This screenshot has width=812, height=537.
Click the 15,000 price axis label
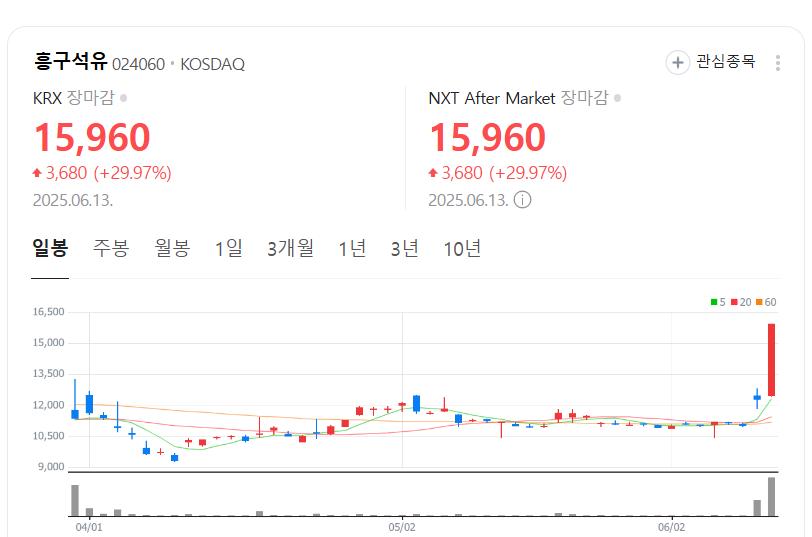(49, 343)
